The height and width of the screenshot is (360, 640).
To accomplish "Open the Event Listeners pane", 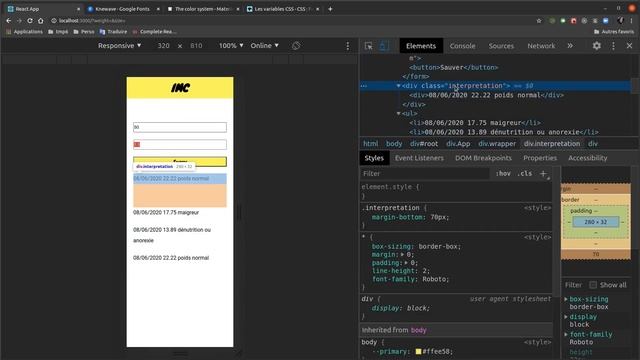I will [419, 158].
